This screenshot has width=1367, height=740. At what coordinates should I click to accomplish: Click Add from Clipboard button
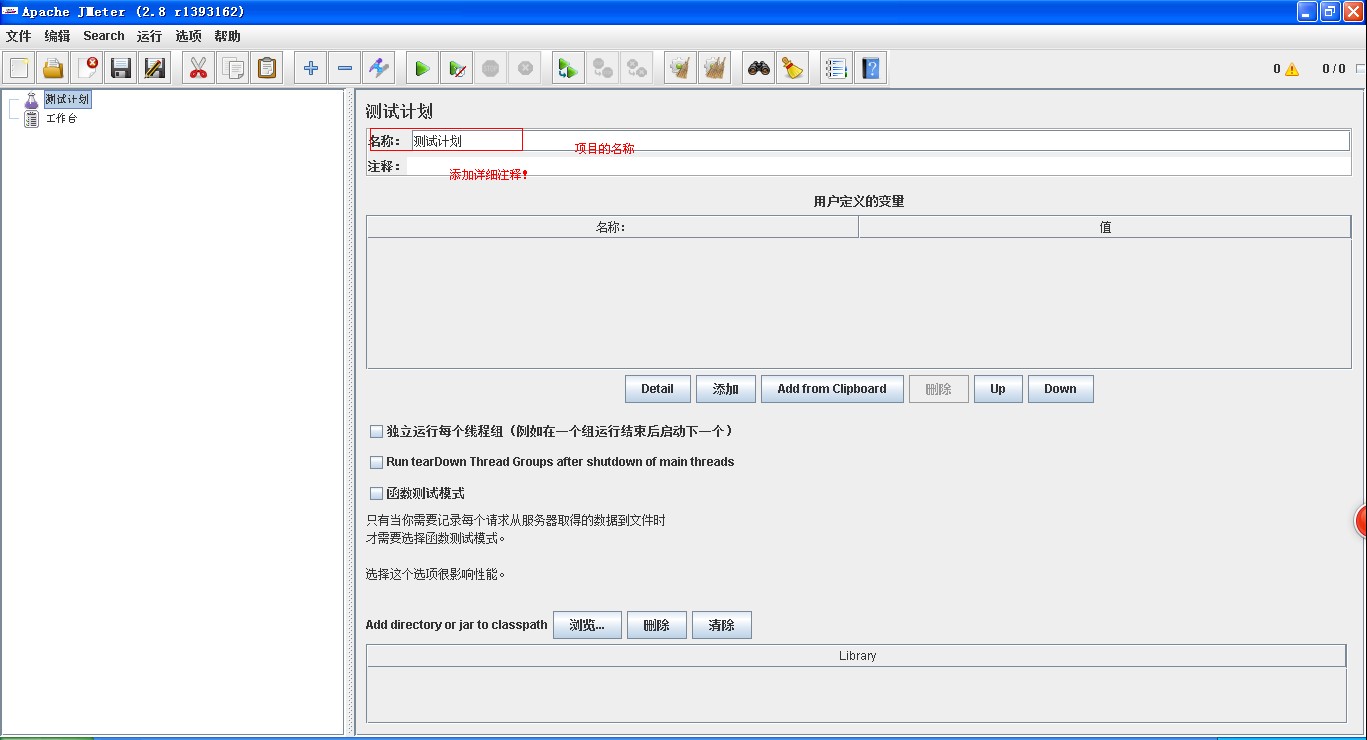tap(832, 389)
